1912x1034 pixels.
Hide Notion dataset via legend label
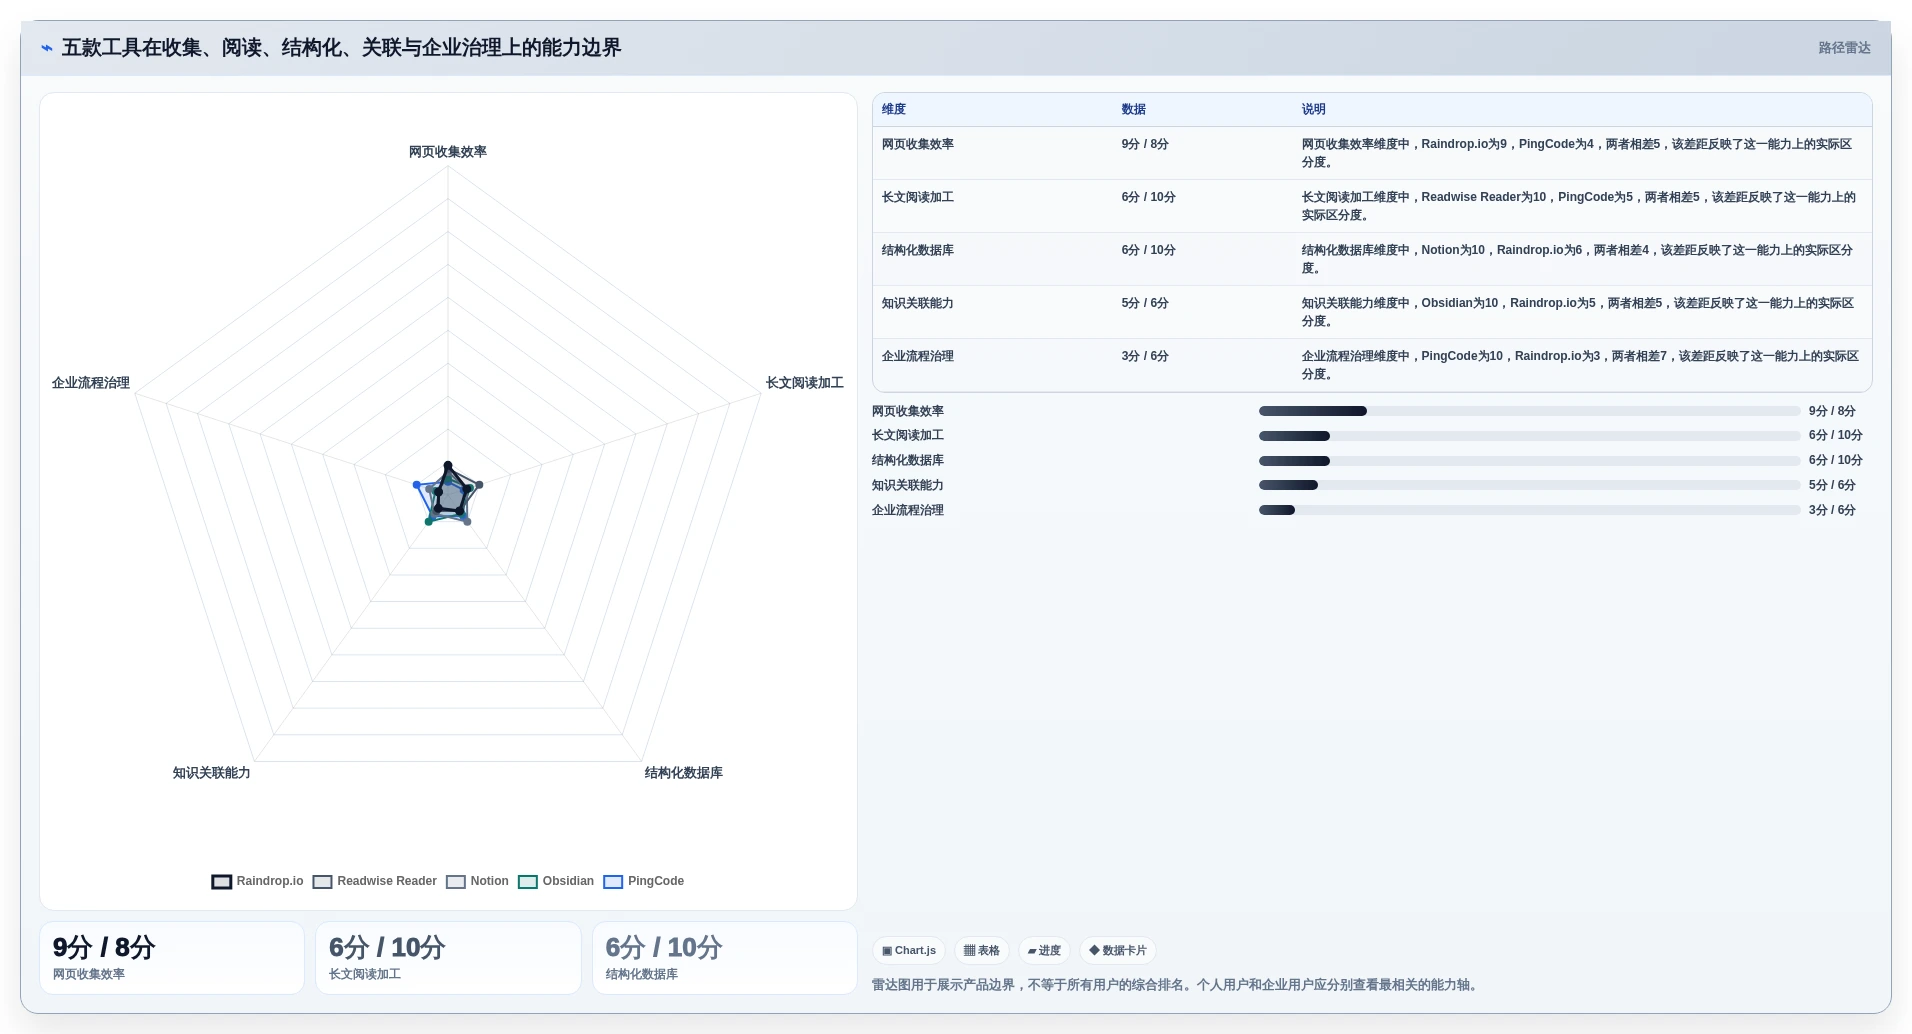[x=490, y=881]
